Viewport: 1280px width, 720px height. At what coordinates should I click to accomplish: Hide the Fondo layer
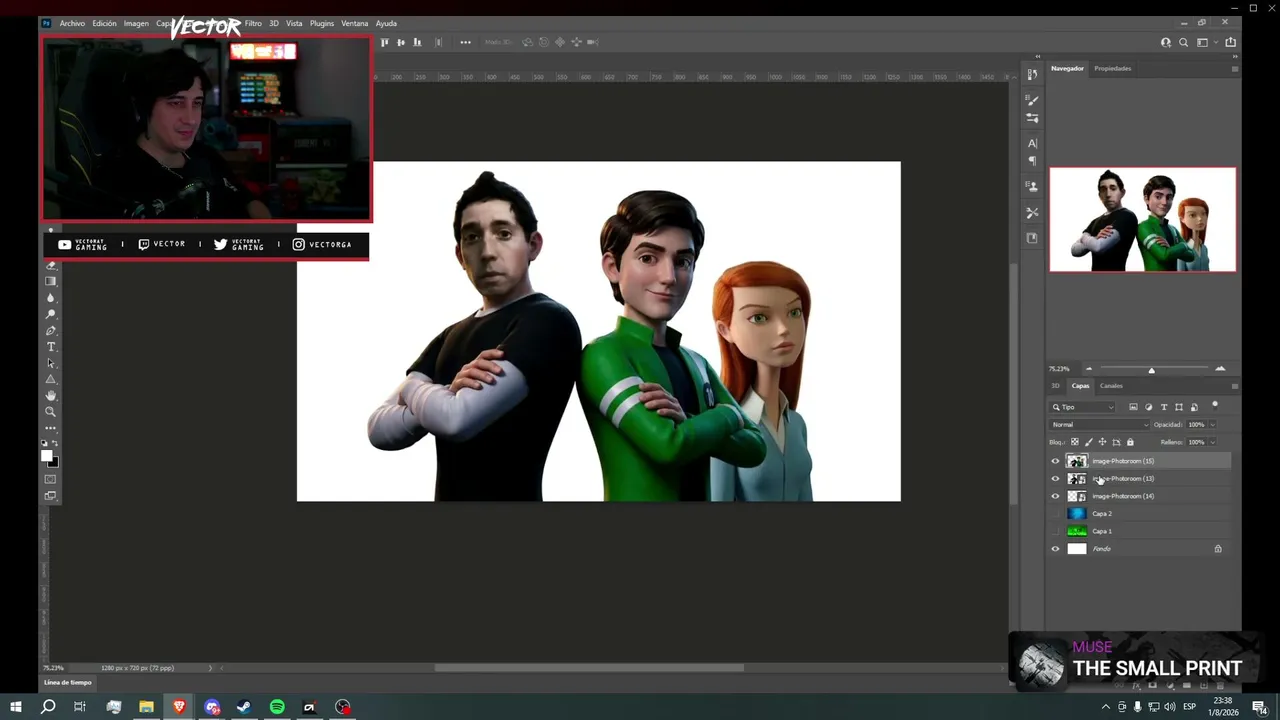click(x=1055, y=549)
